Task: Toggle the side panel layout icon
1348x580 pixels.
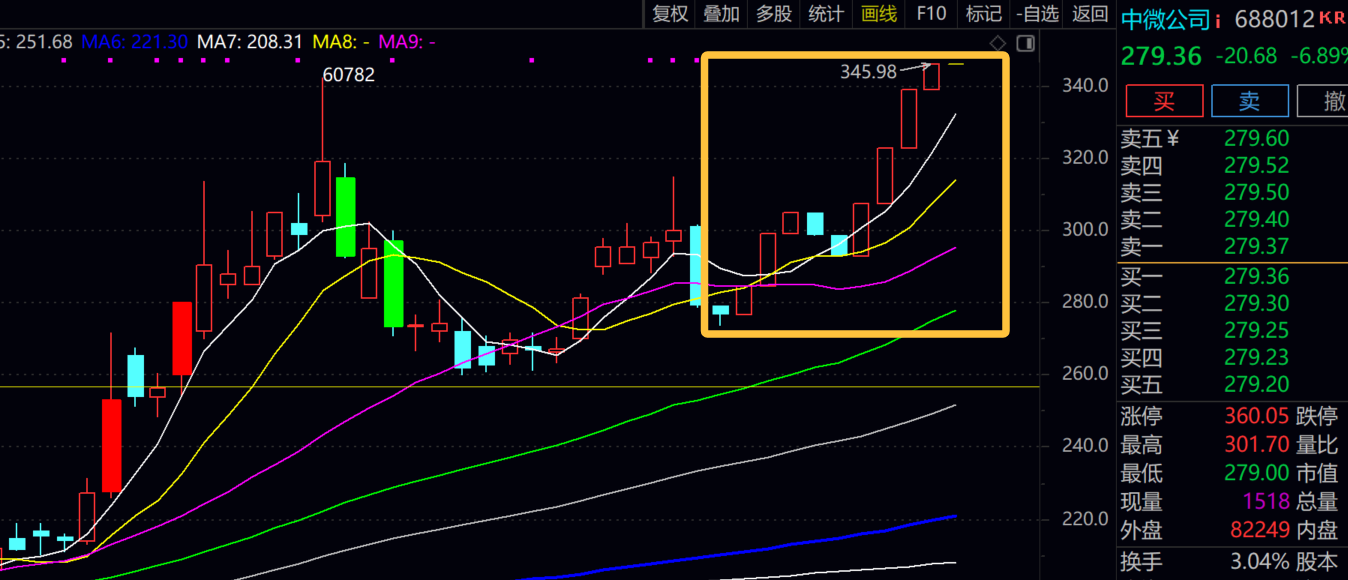Action: [x=1025, y=43]
